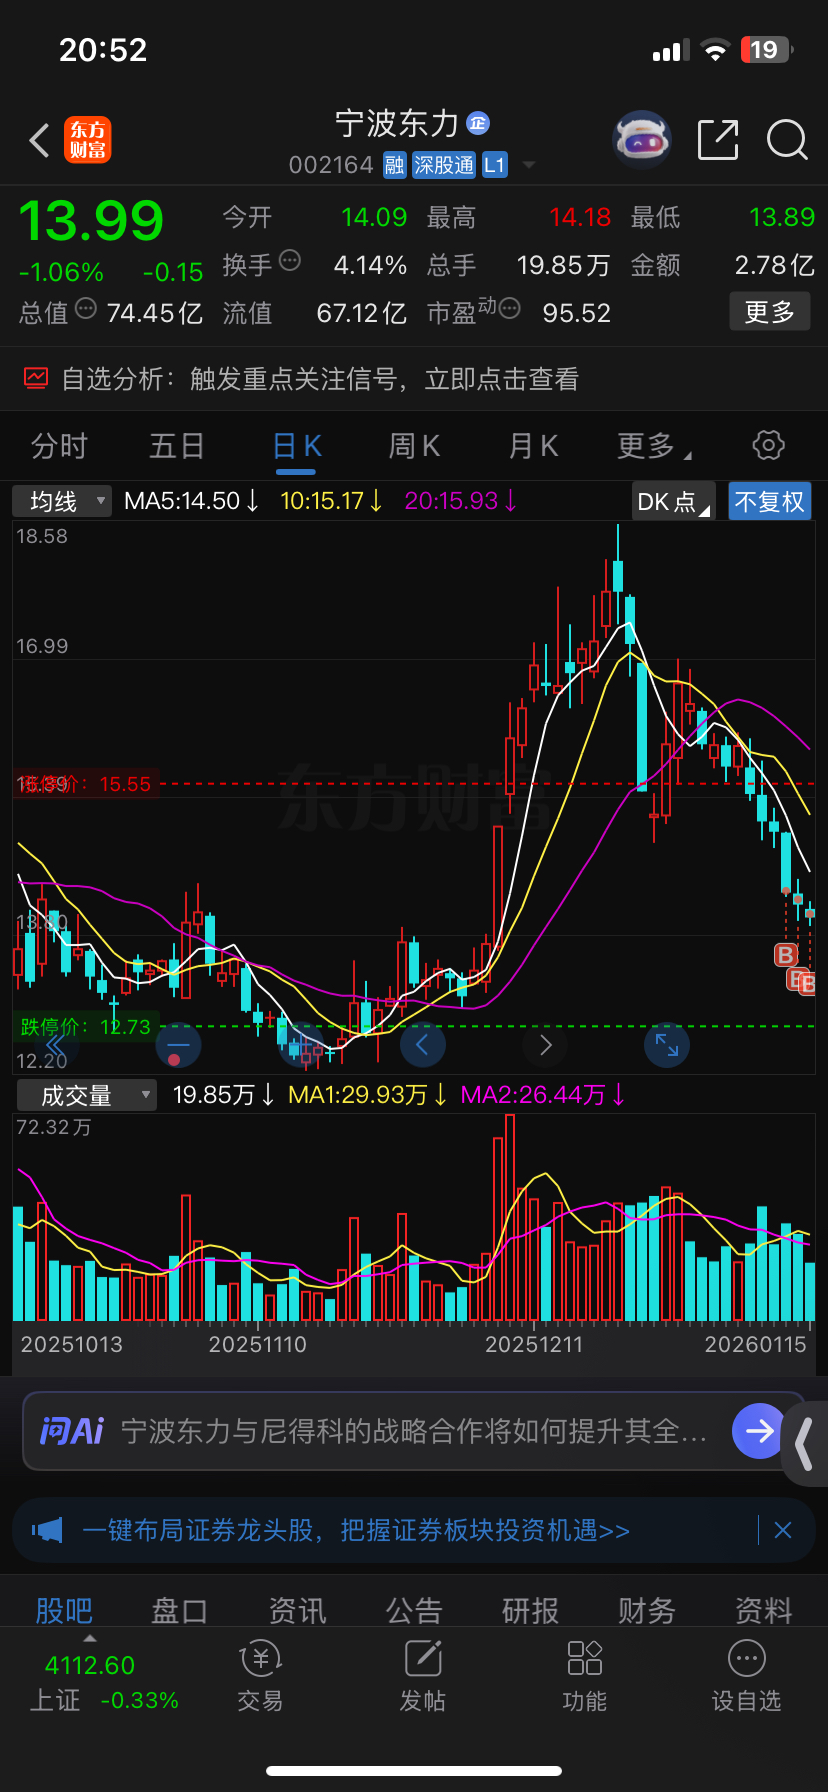
Task: Tap the 涨停价 15.55 line label
Action: pyautogui.click(x=84, y=784)
